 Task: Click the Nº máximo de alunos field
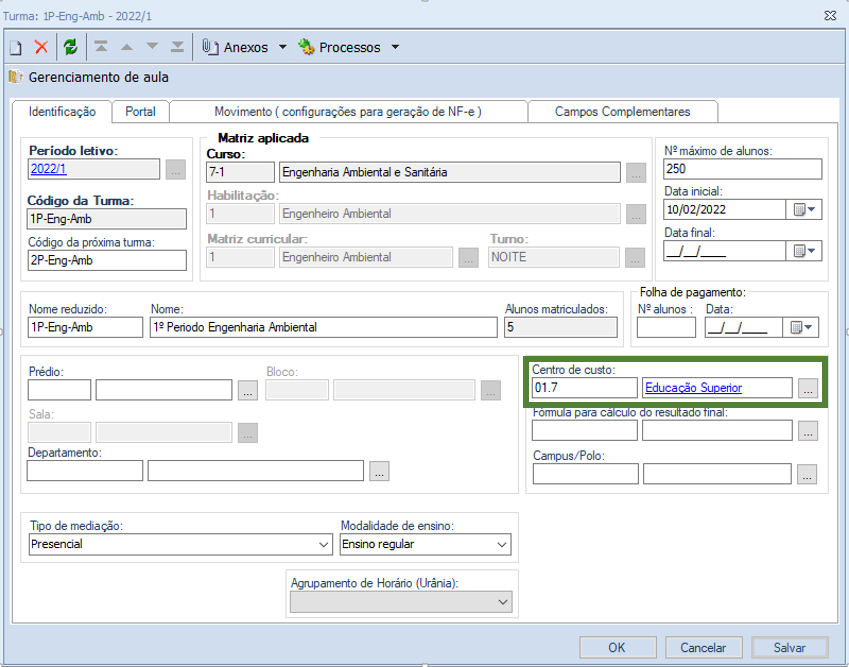click(742, 169)
